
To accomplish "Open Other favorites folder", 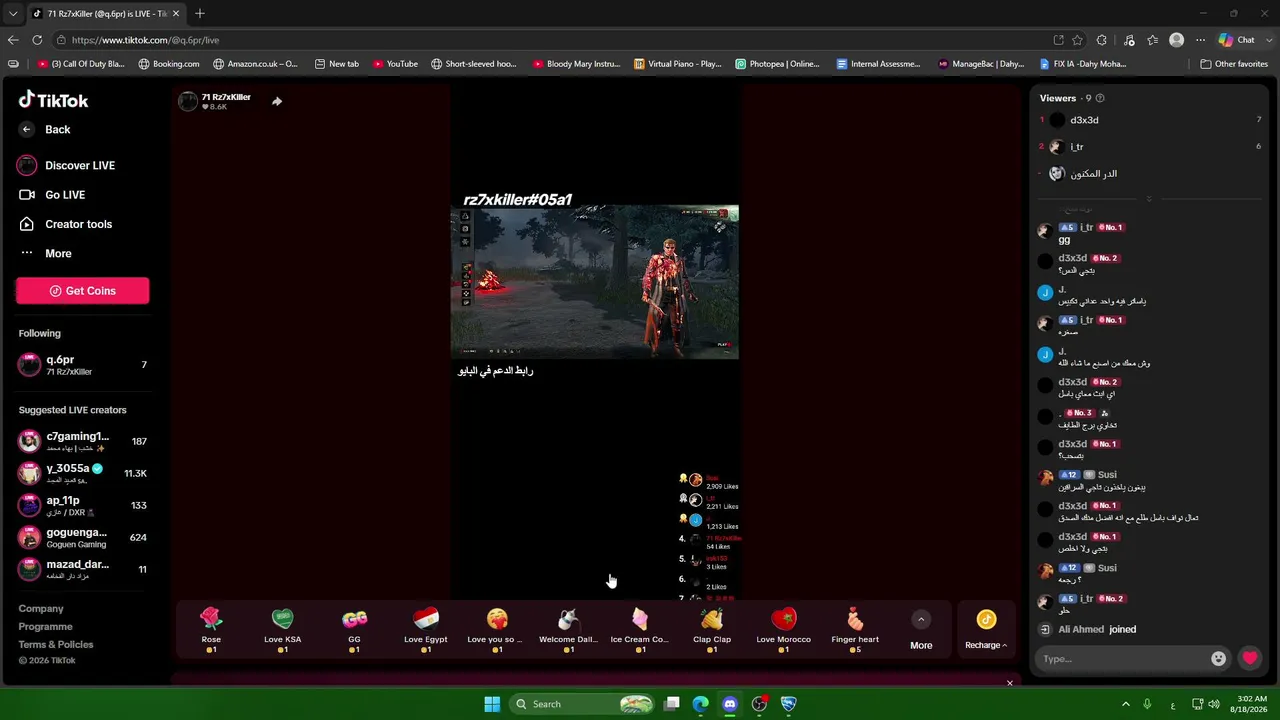I will coord(1234,64).
